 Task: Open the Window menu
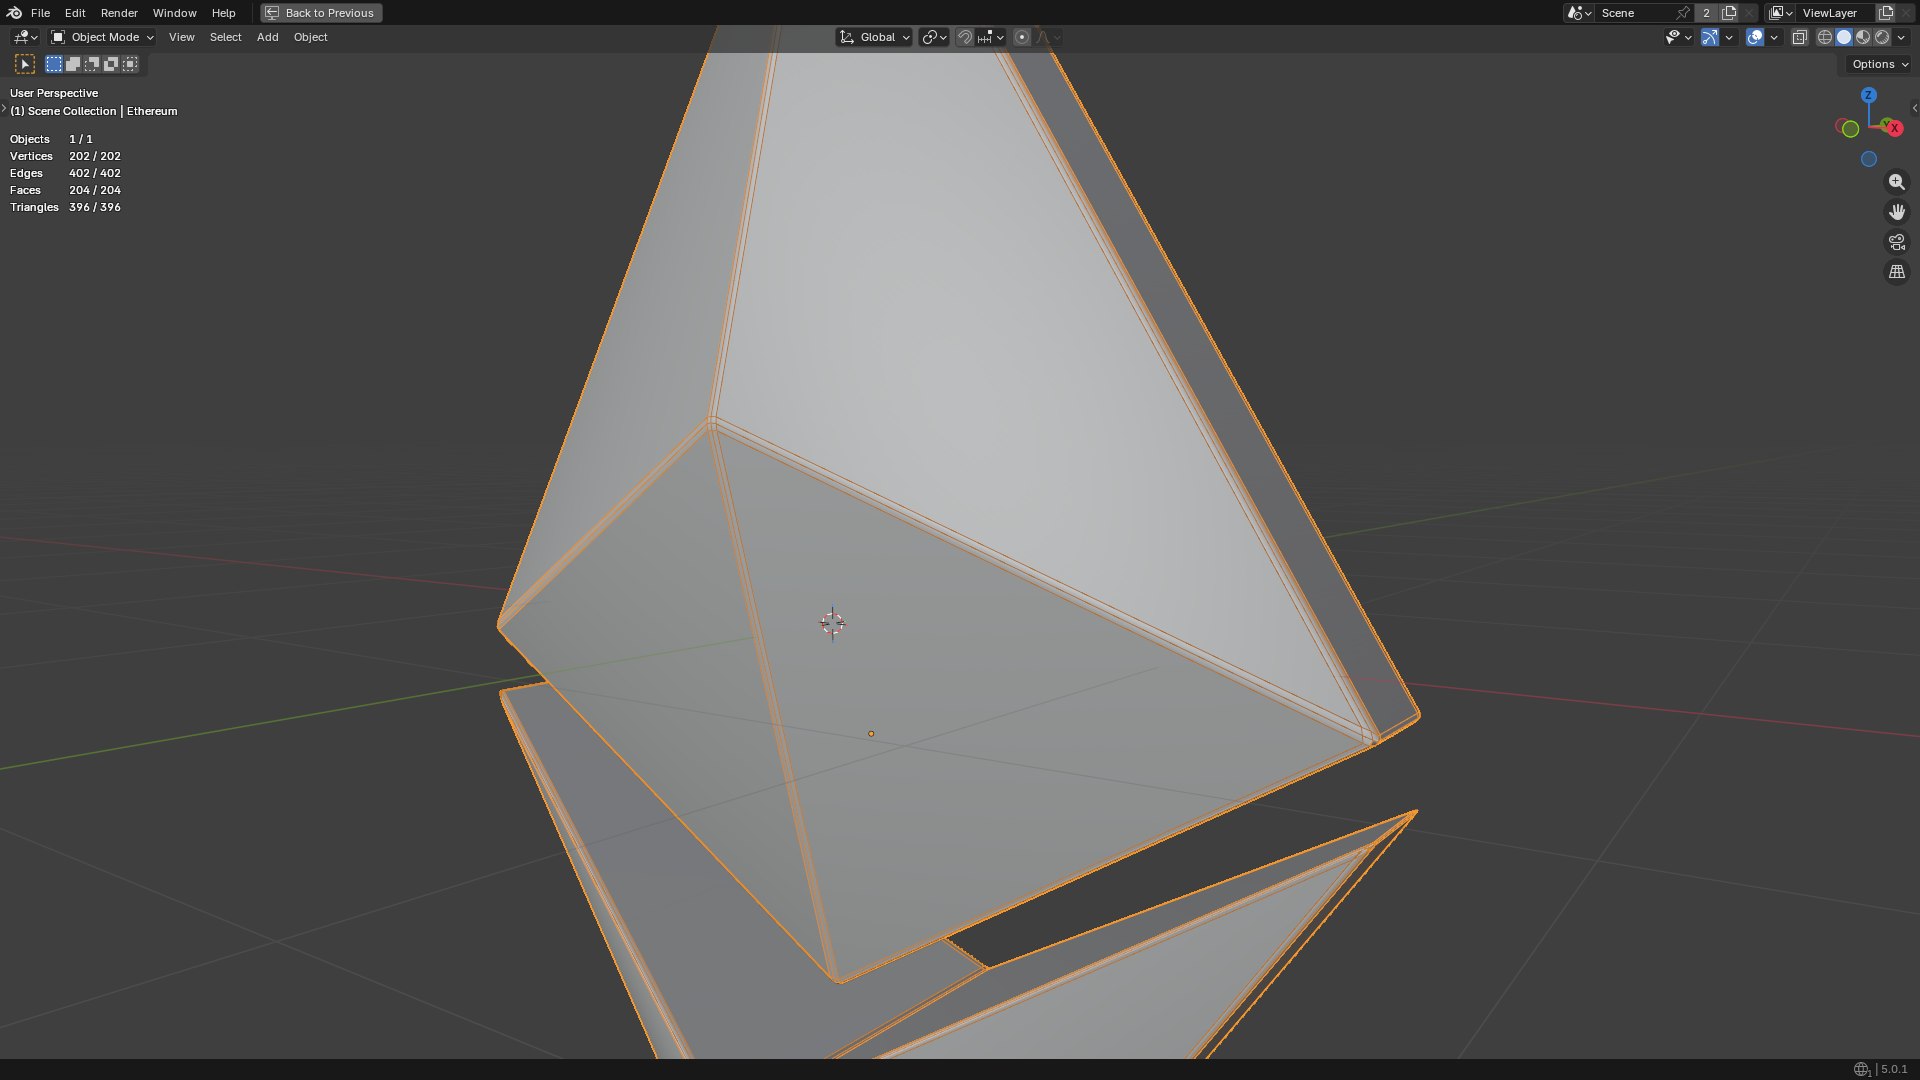(x=174, y=13)
